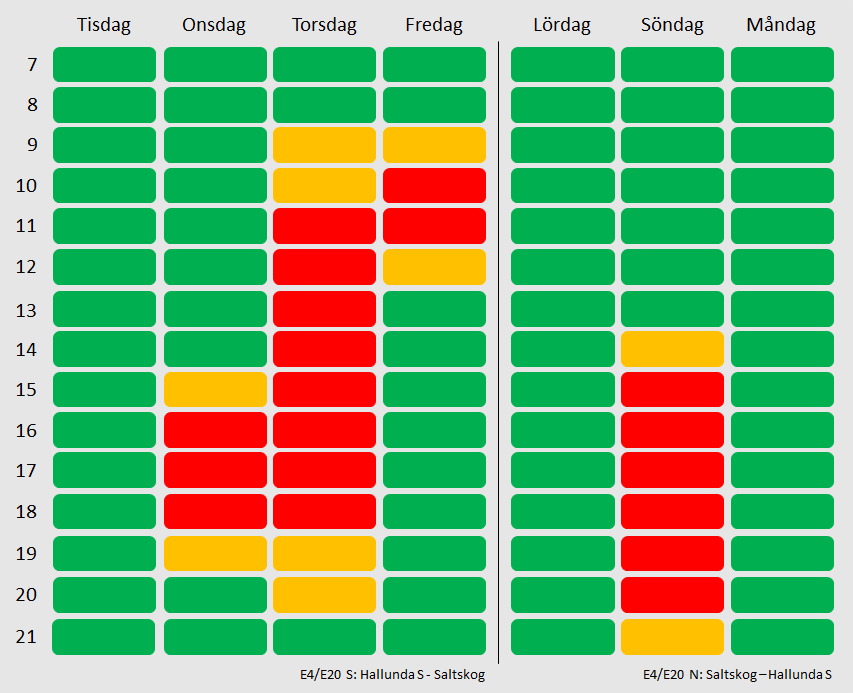Click the yellow Söndag cell at hour 14

[672, 349]
